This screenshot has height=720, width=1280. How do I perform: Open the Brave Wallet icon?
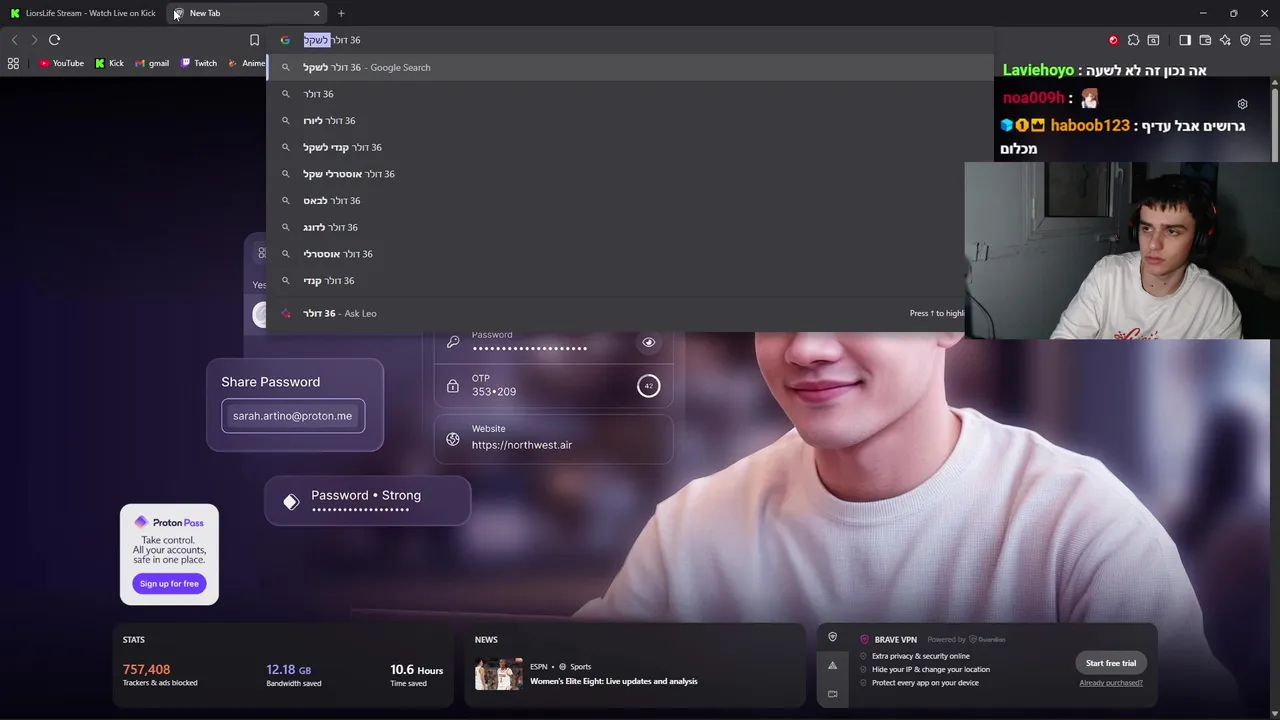tap(1205, 40)
